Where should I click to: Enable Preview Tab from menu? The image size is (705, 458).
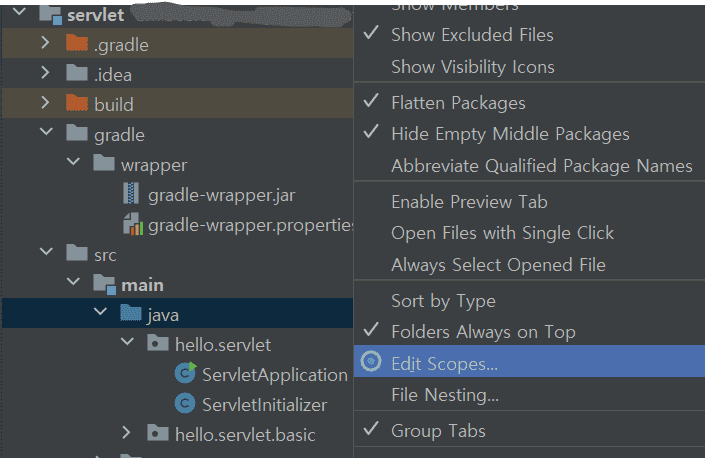(x=469, y=201)
